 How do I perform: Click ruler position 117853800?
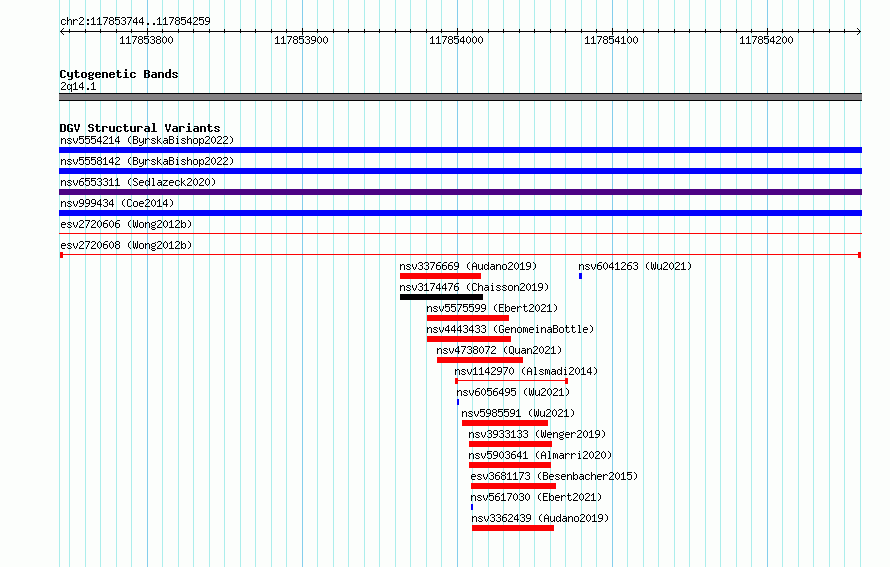pos(146,40)
